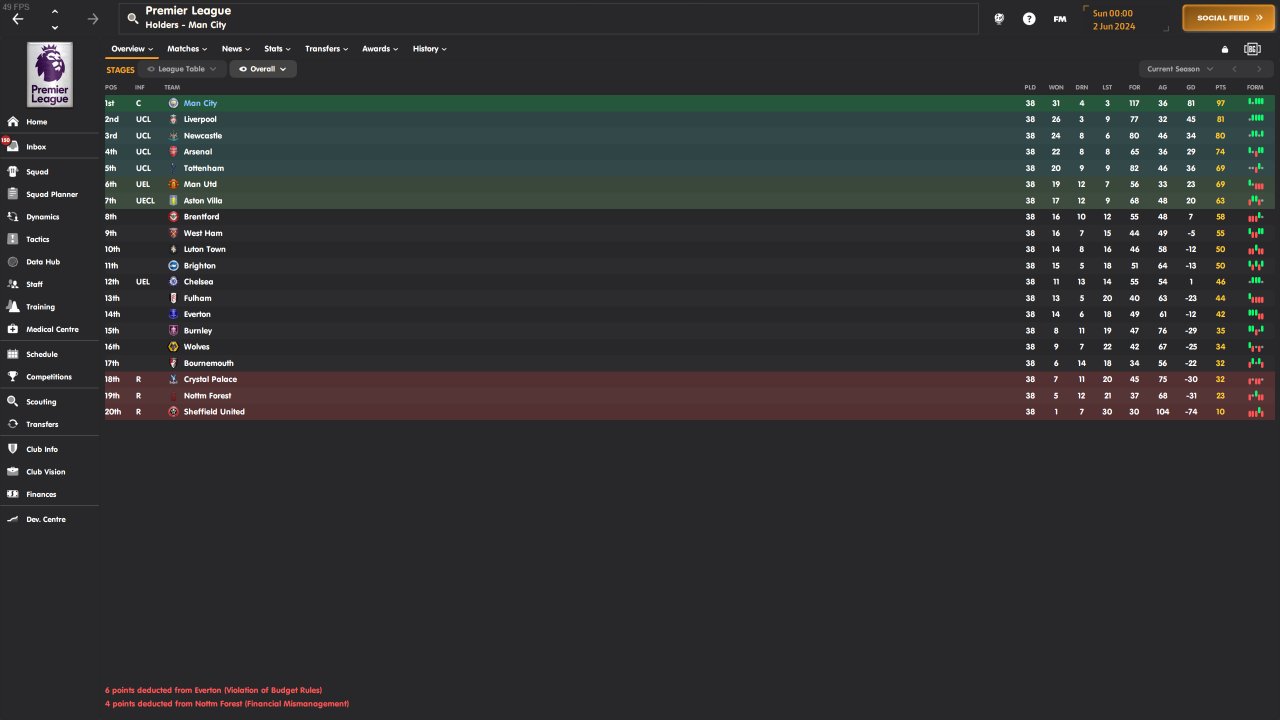
Task: Click the Nottm Forest points deduction note
Action: coord(227,704)
